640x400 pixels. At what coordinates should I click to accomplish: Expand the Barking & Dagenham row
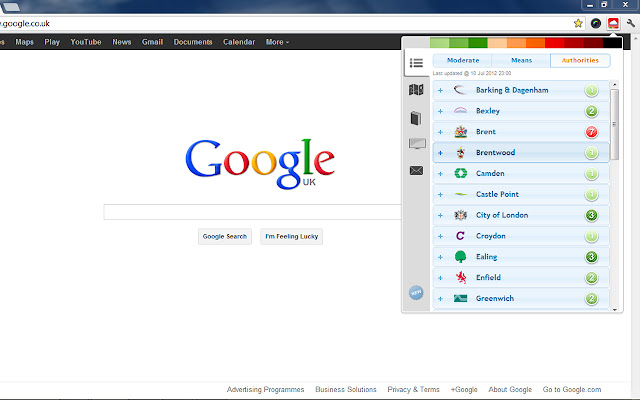440,90
